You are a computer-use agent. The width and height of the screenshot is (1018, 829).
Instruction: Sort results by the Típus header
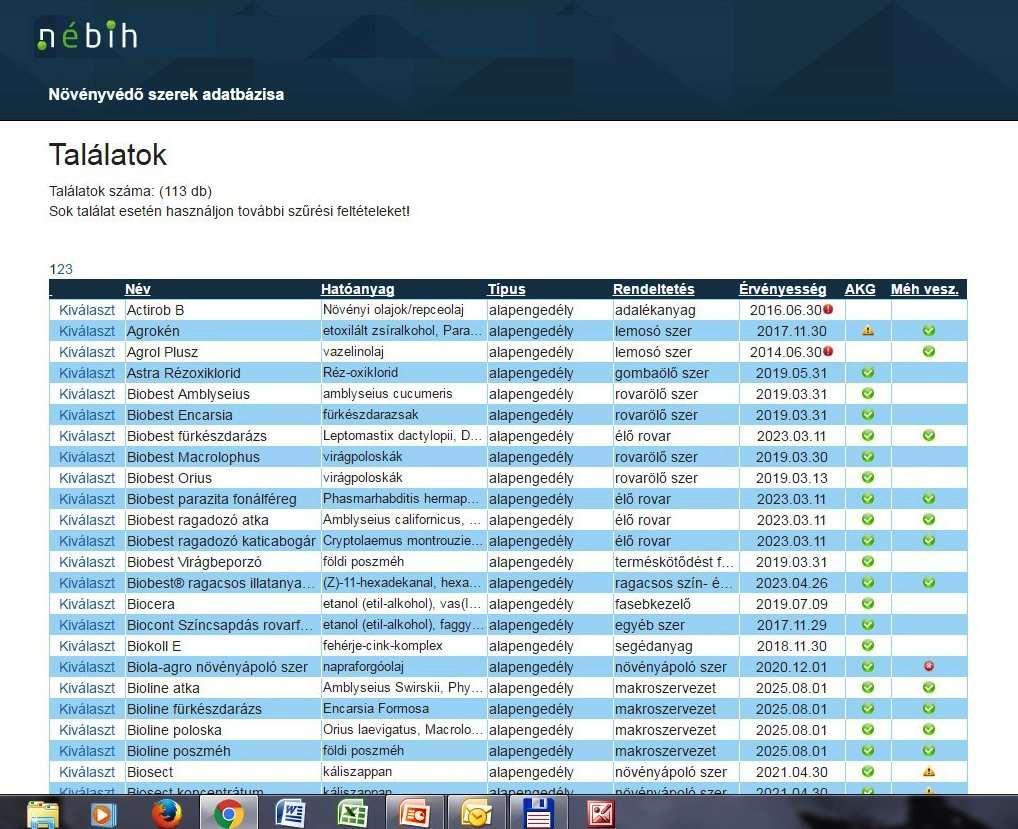506,289
